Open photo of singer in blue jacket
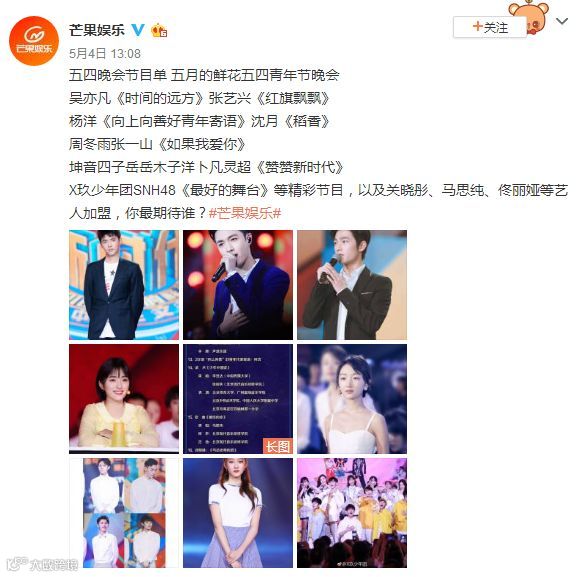Image resolution: width=587 pixels, height=577 pixels. 238,285
